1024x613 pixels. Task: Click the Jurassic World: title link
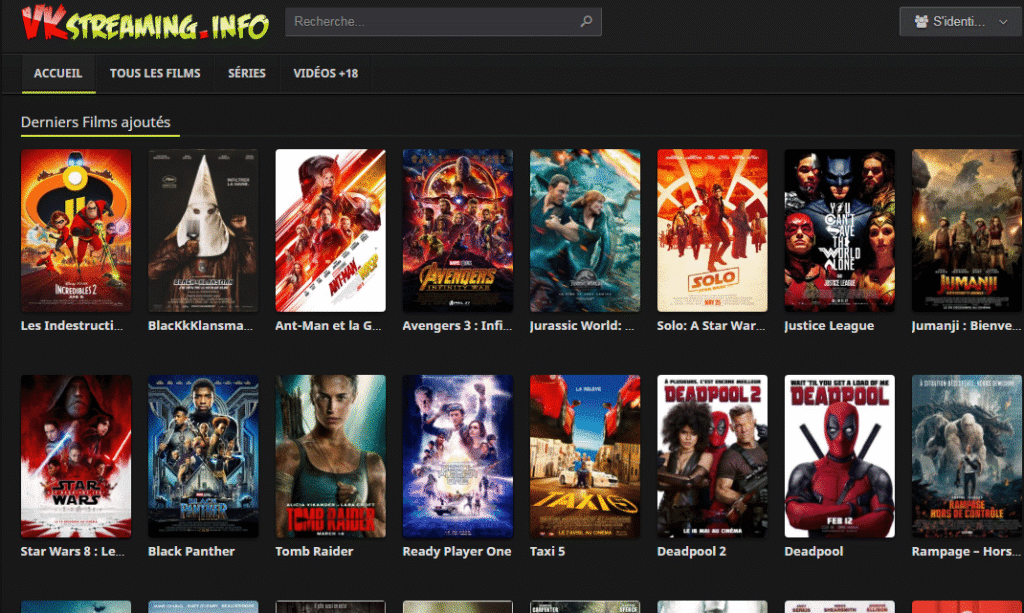pyautogui.click(x=582, y=325)
